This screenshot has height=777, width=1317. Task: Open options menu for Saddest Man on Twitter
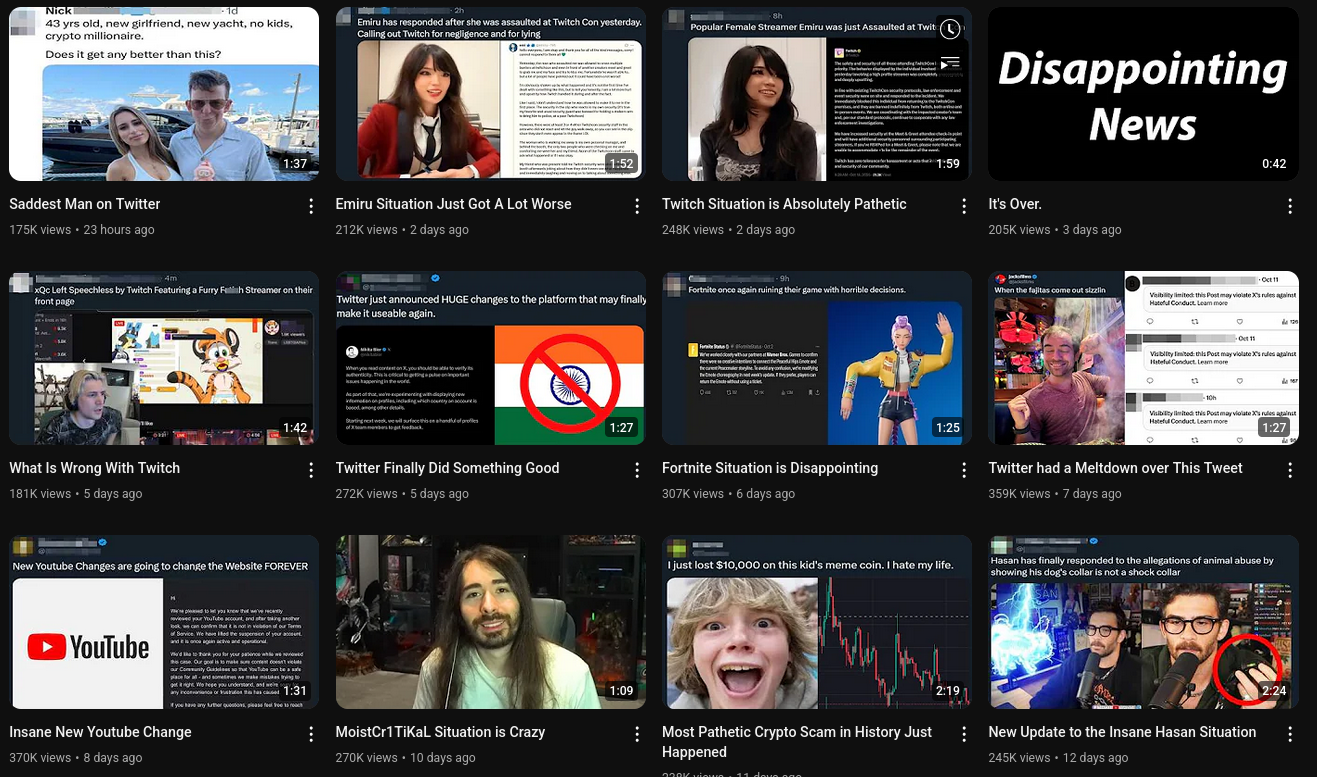click(311, 206)
